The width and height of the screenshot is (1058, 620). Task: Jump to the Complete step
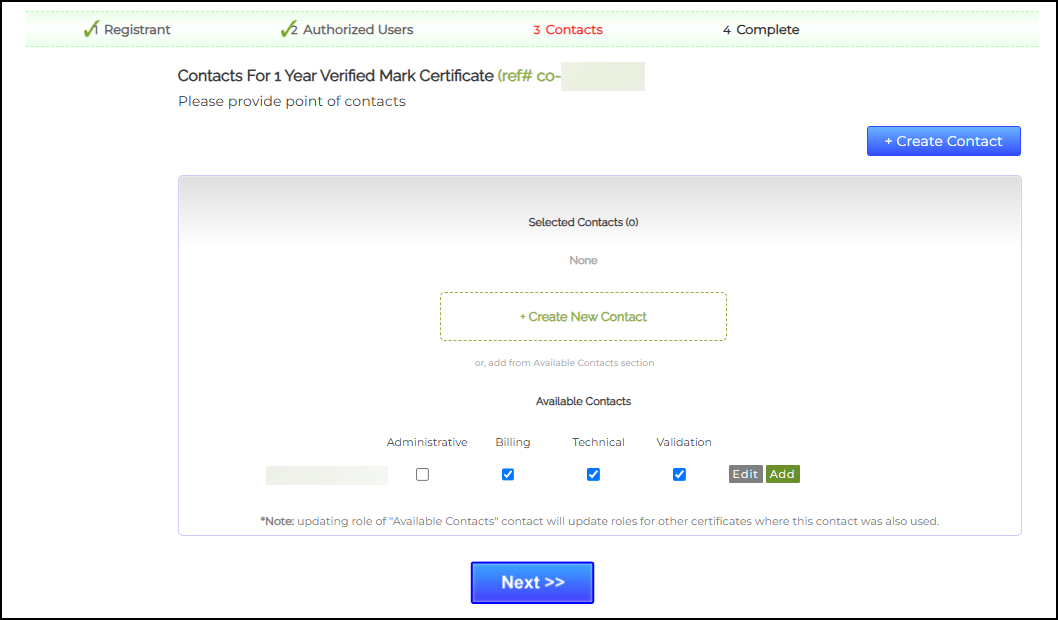[x=760, y=30]
